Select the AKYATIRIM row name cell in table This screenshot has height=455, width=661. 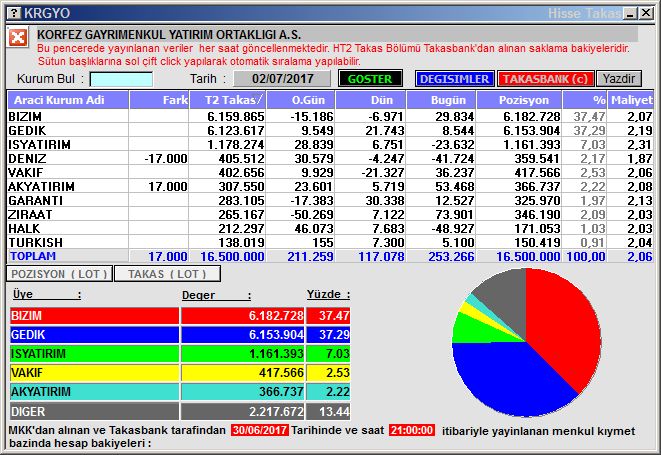68,186
